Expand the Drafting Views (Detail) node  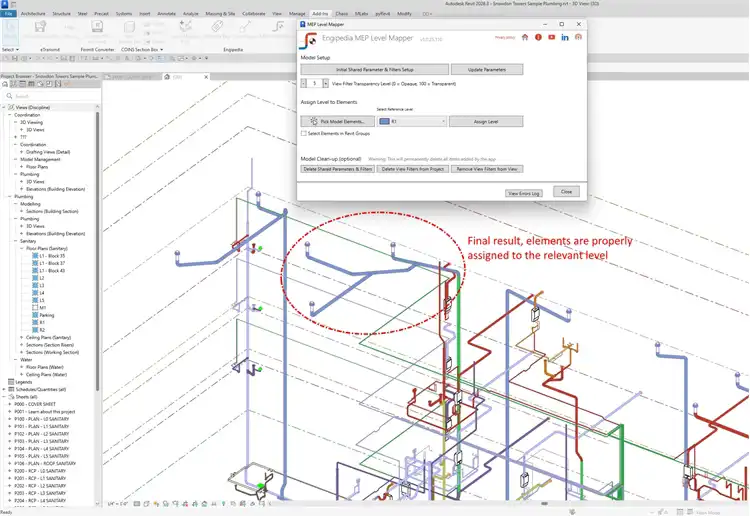(22, 152)
